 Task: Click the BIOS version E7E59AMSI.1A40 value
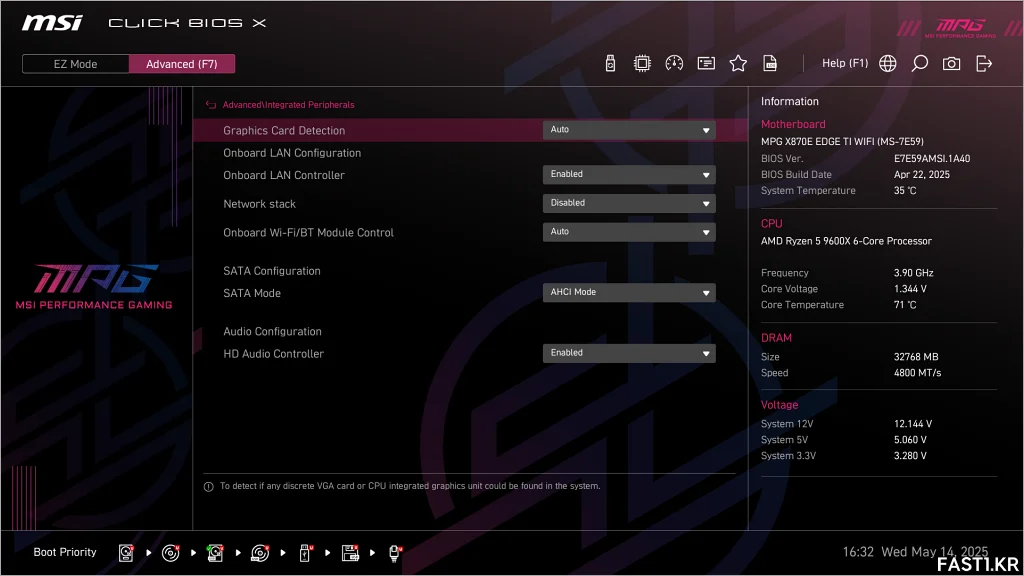932,159
